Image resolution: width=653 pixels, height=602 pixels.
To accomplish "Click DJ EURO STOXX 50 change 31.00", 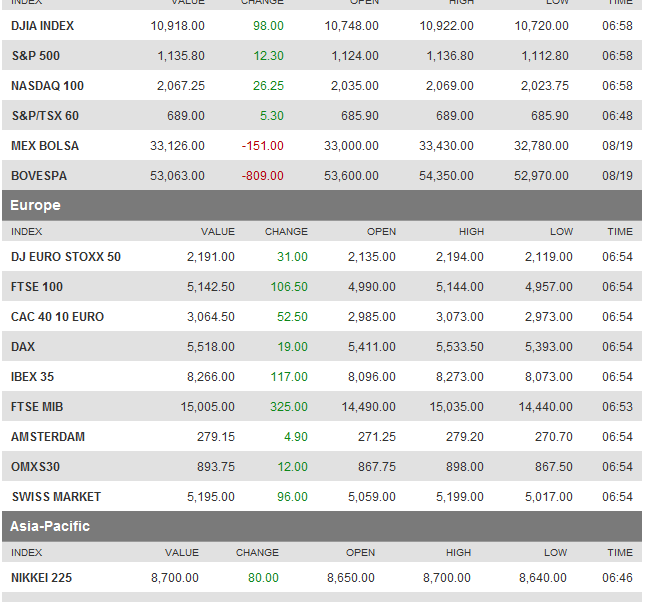I will click(x=292, y=256).
